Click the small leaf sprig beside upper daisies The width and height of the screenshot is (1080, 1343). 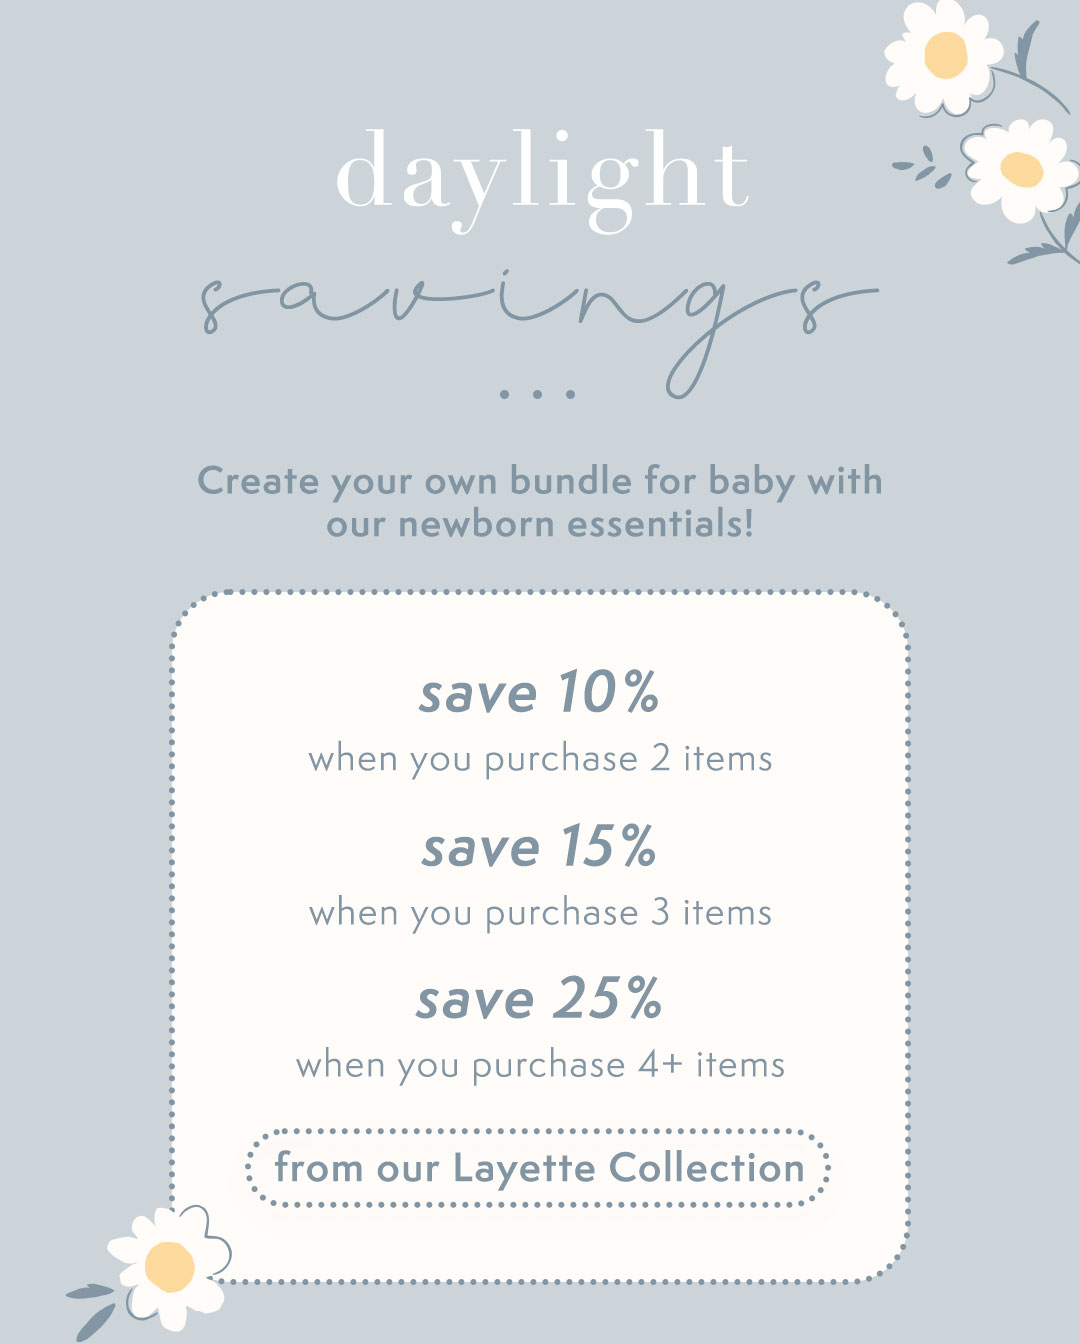pos(924,168)
